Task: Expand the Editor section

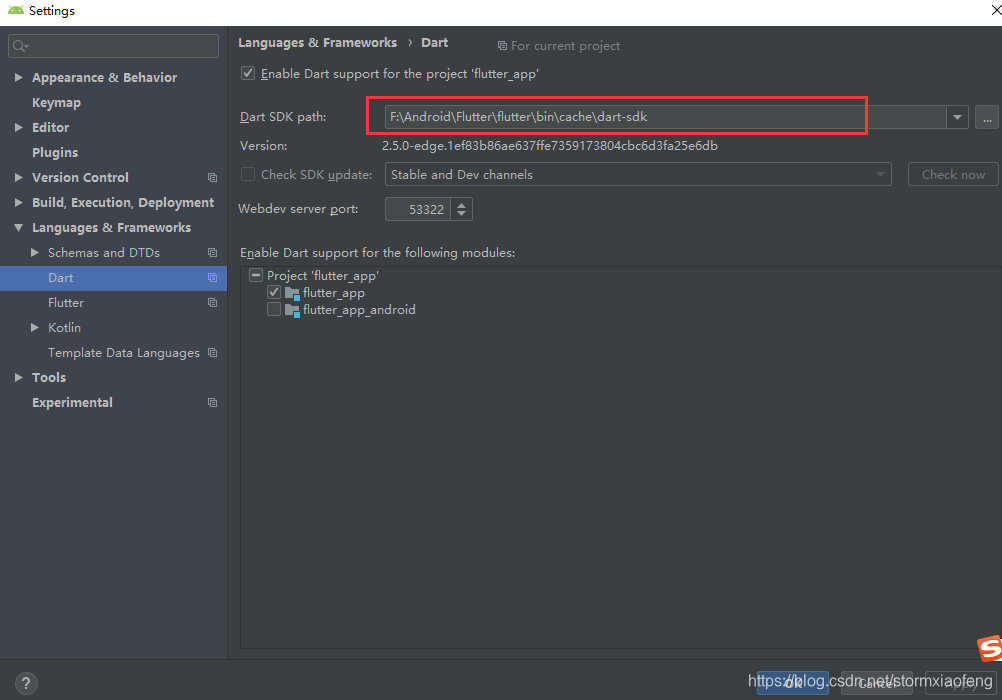Action: click(x=19, y=128)
